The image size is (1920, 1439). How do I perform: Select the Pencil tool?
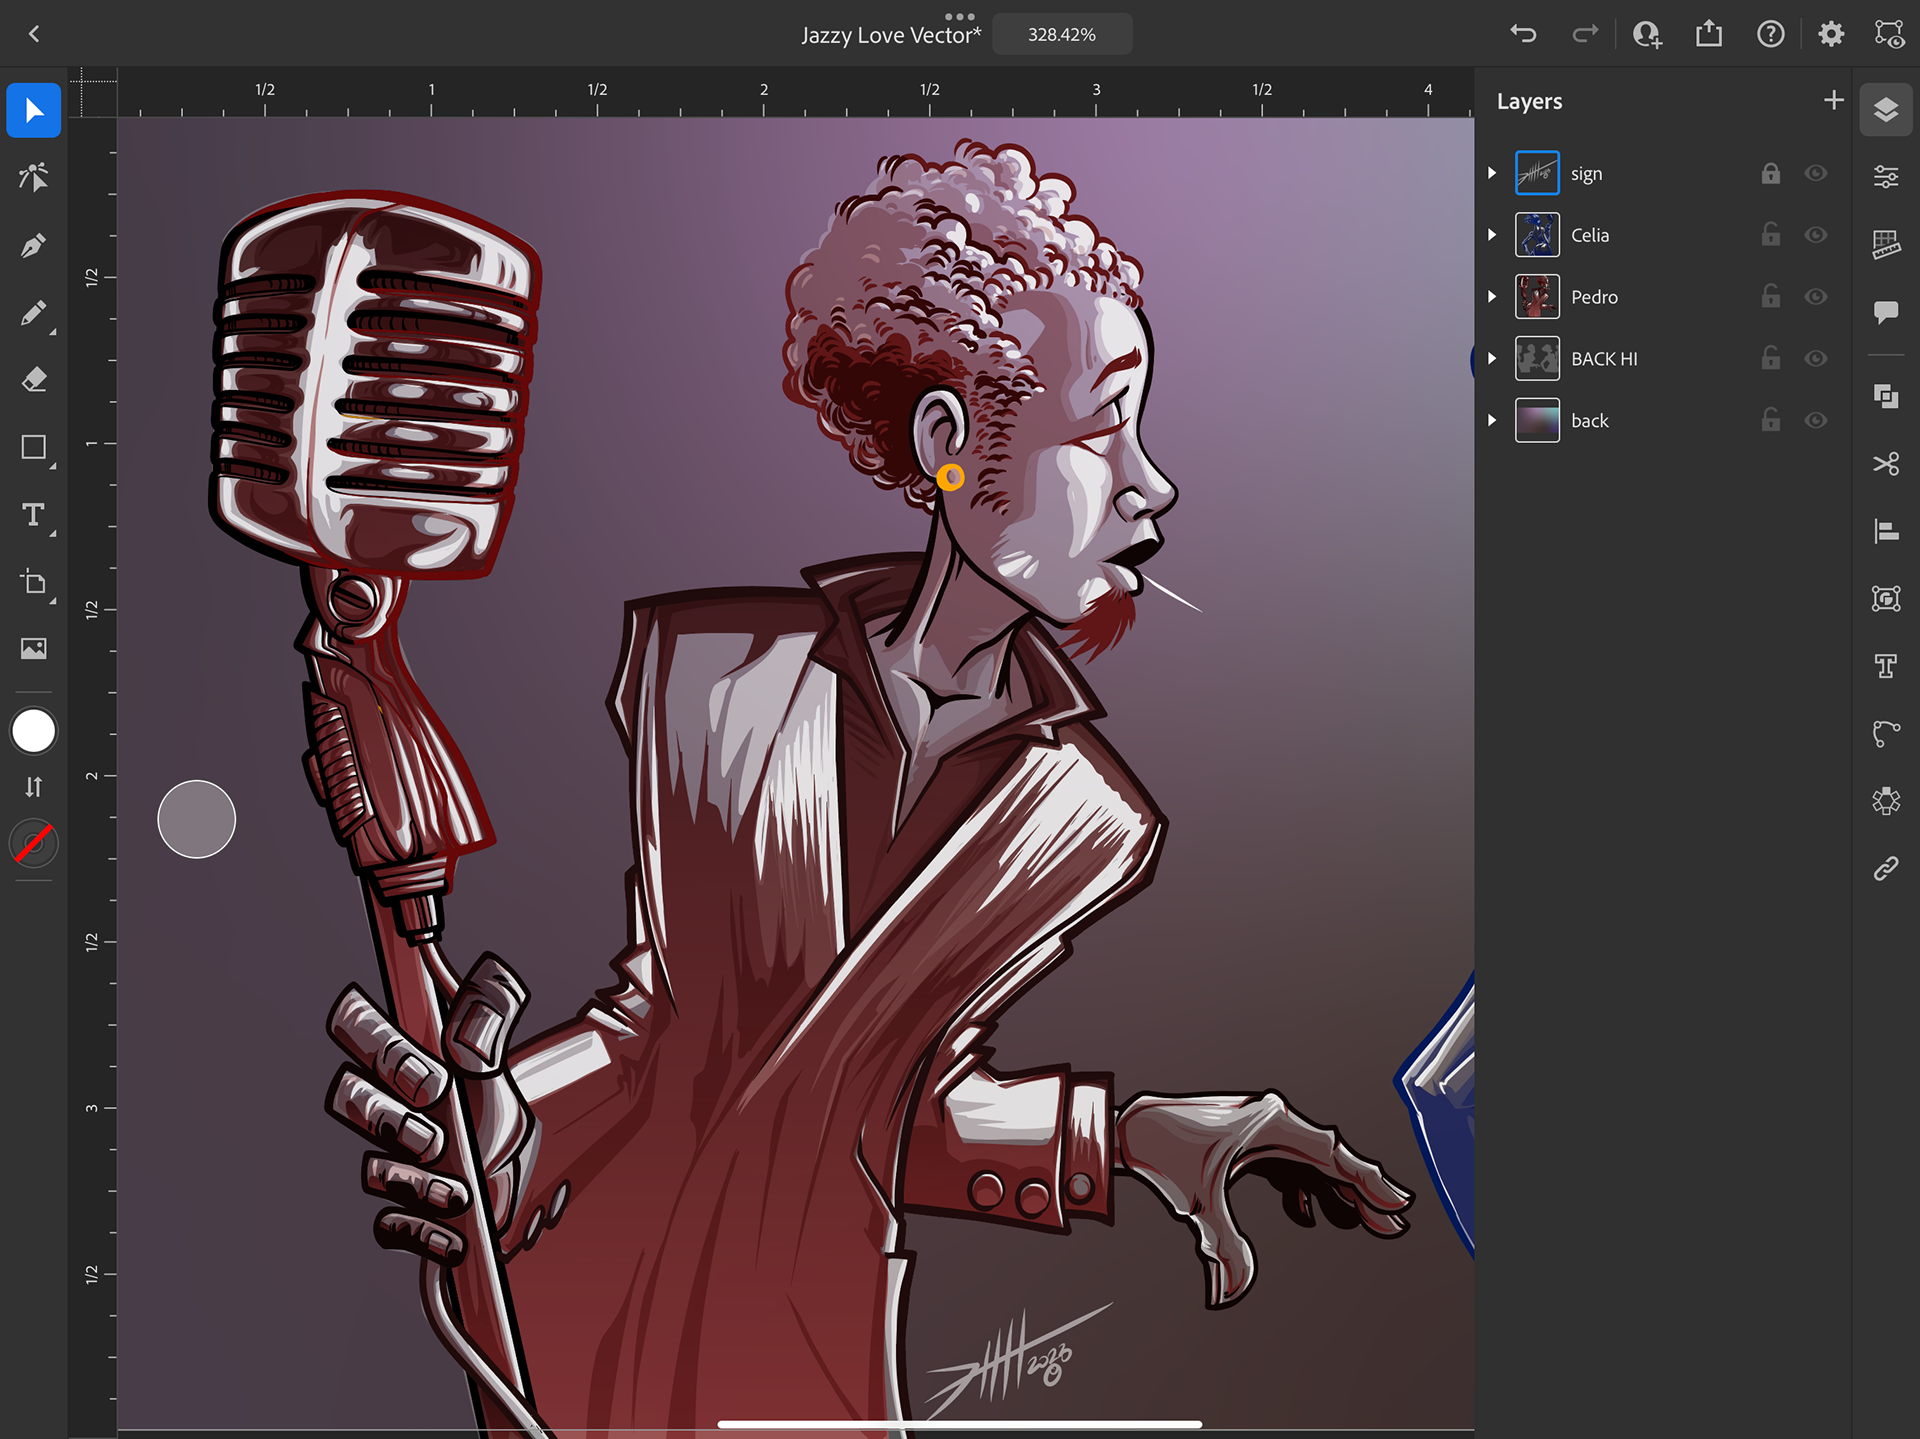(34, 313)
